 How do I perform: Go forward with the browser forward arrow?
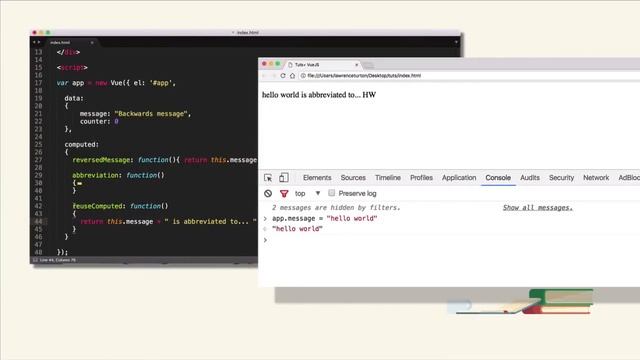[x=273, y=76]
